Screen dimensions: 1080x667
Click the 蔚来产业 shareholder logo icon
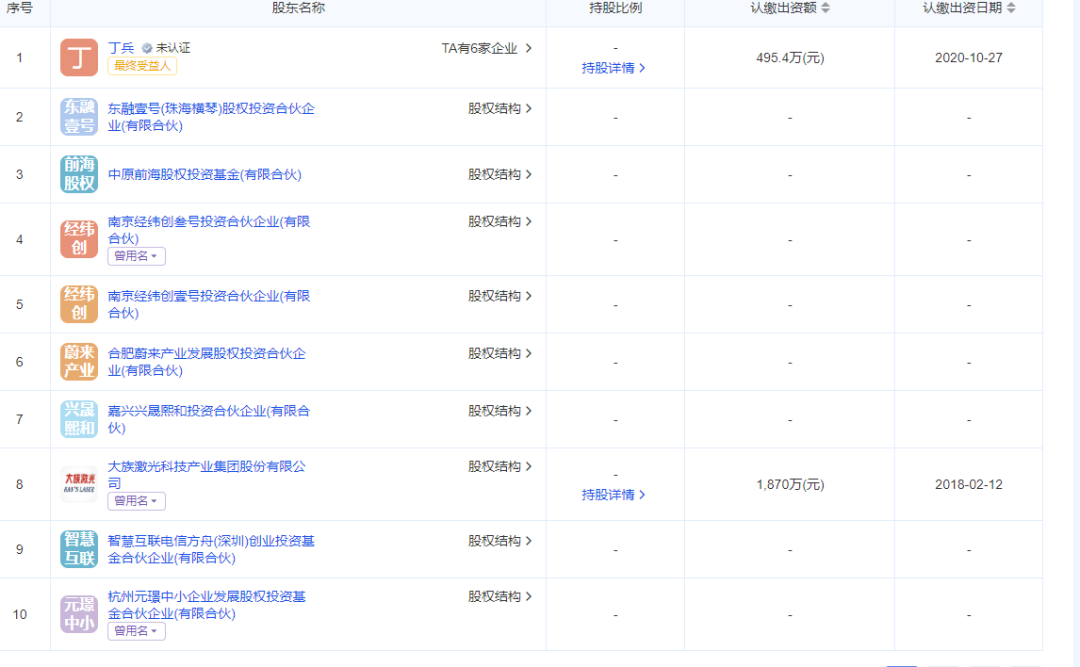(79, 361)
